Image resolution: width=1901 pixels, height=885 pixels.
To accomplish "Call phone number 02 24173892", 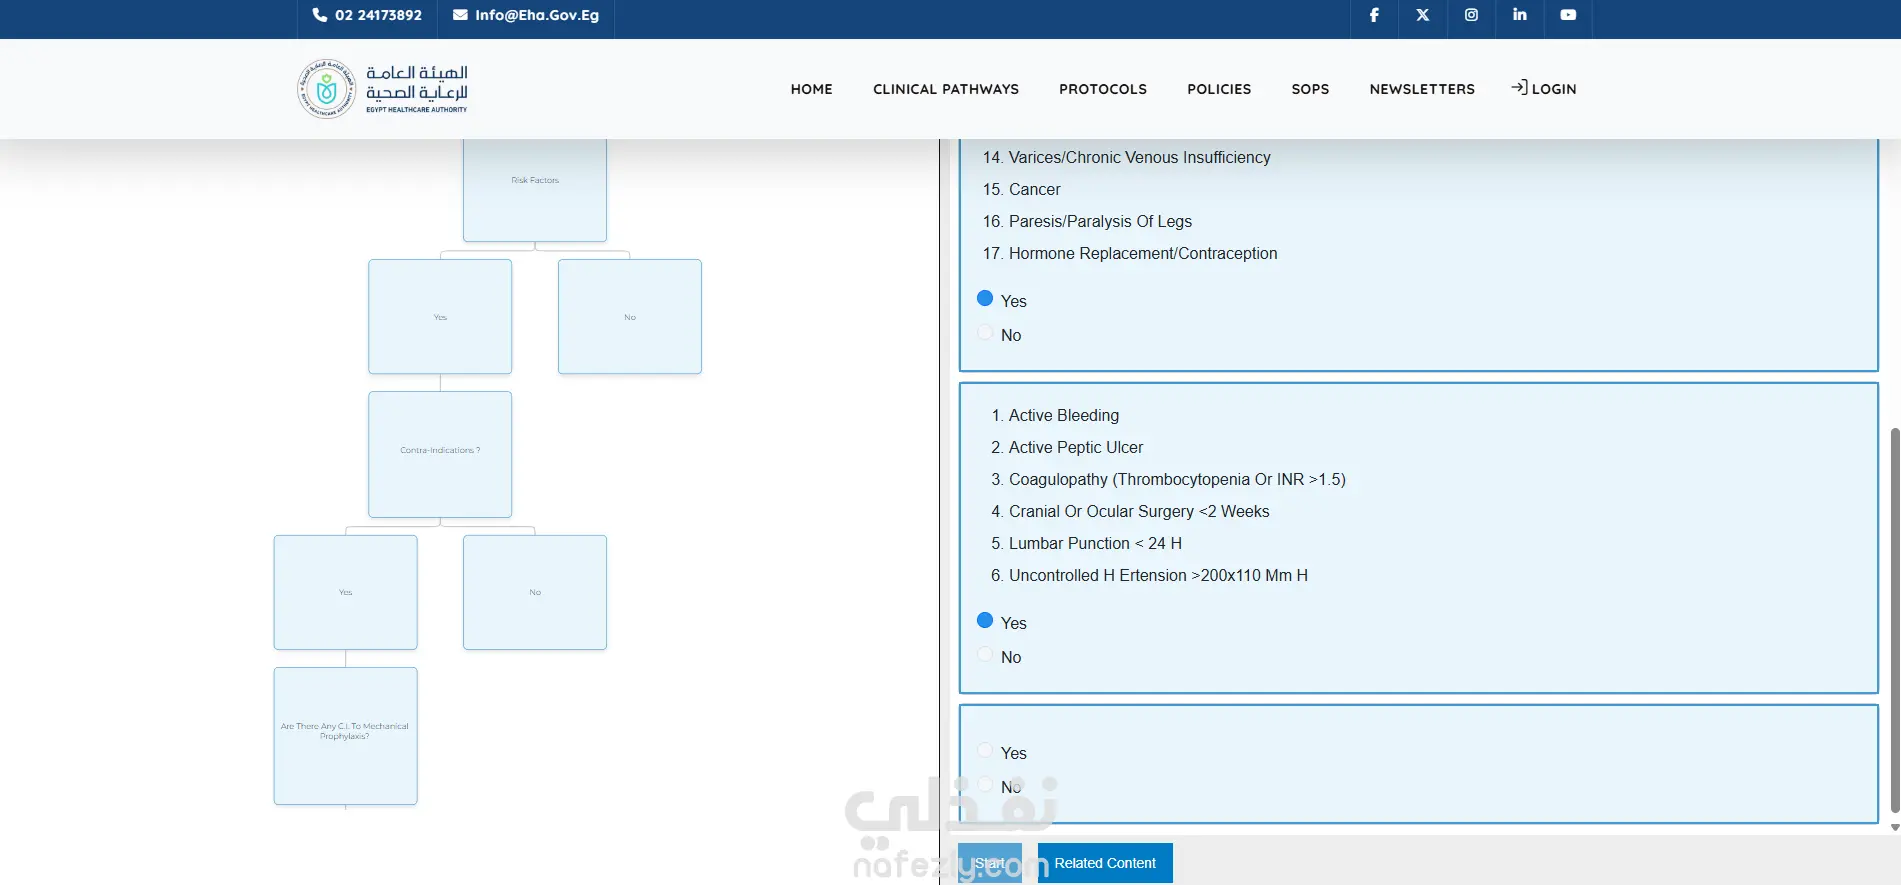I will 378,15.
